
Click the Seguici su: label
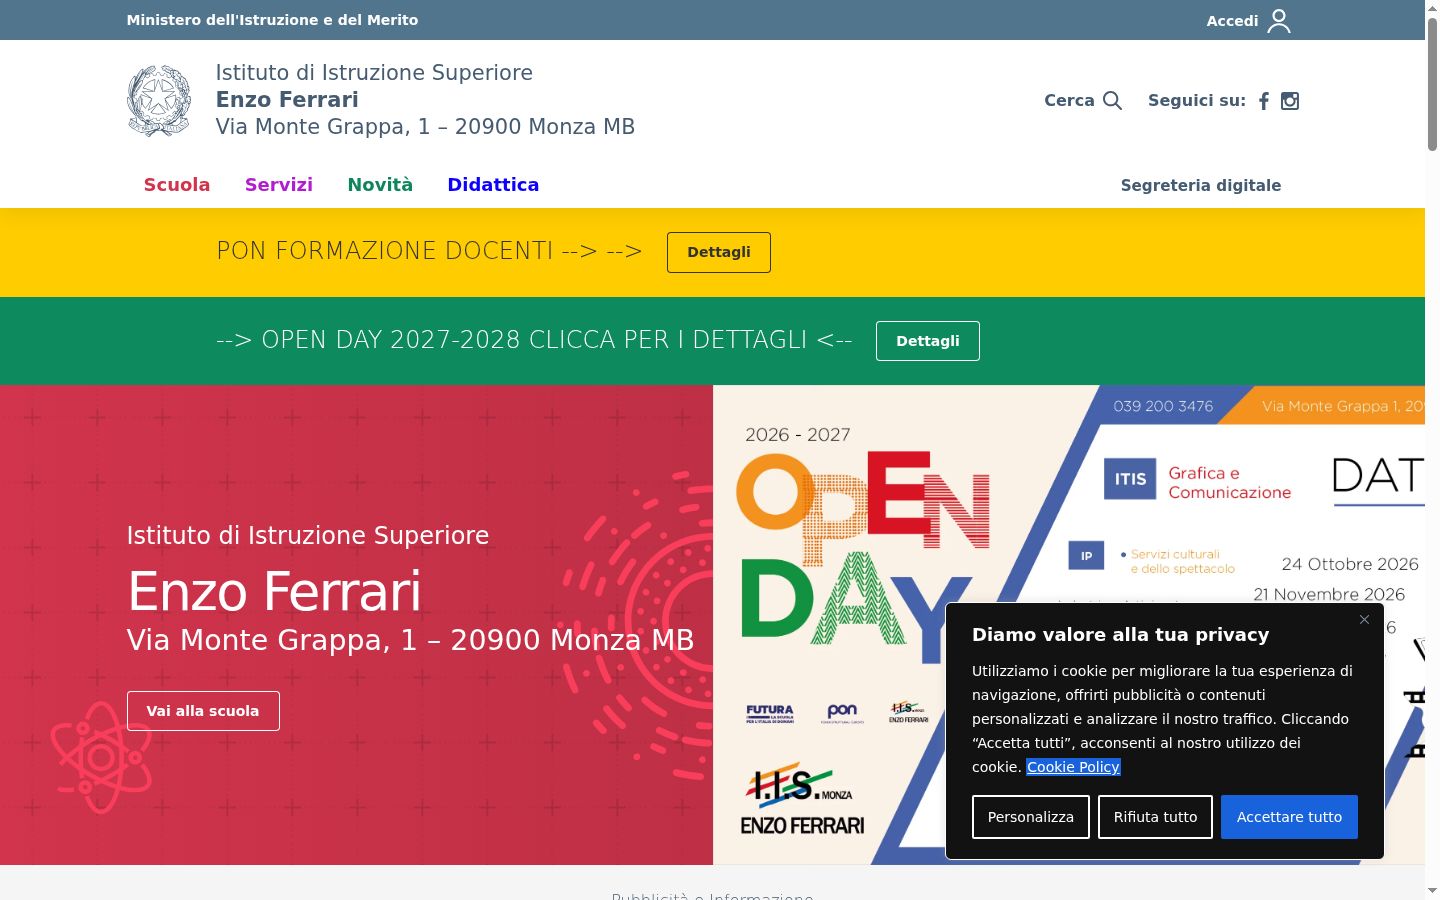[1197, 101]
